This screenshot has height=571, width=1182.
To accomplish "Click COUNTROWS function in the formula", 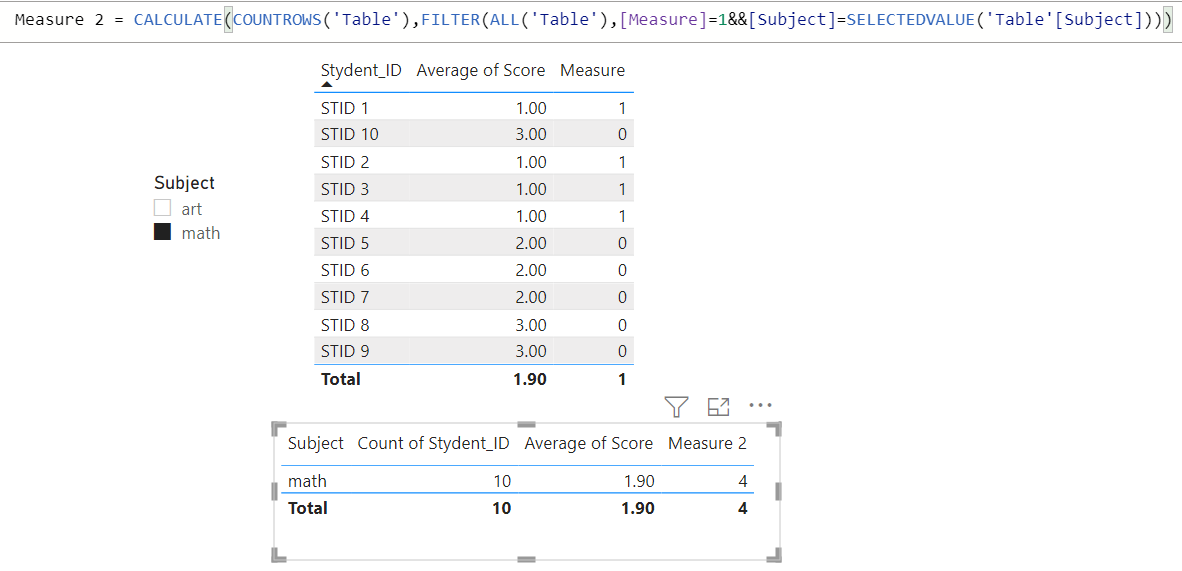I will click(x=277, y=20).
